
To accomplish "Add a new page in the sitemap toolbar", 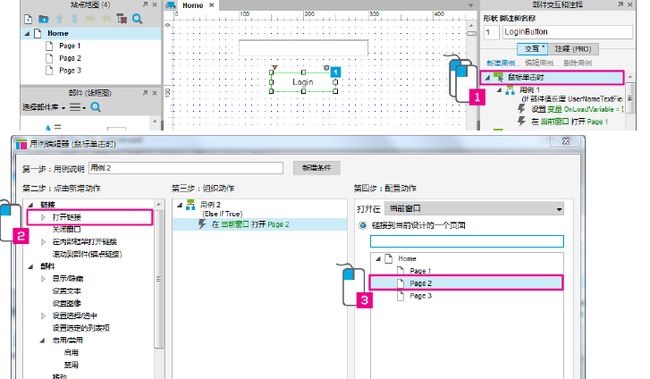I will click(28, 19).
